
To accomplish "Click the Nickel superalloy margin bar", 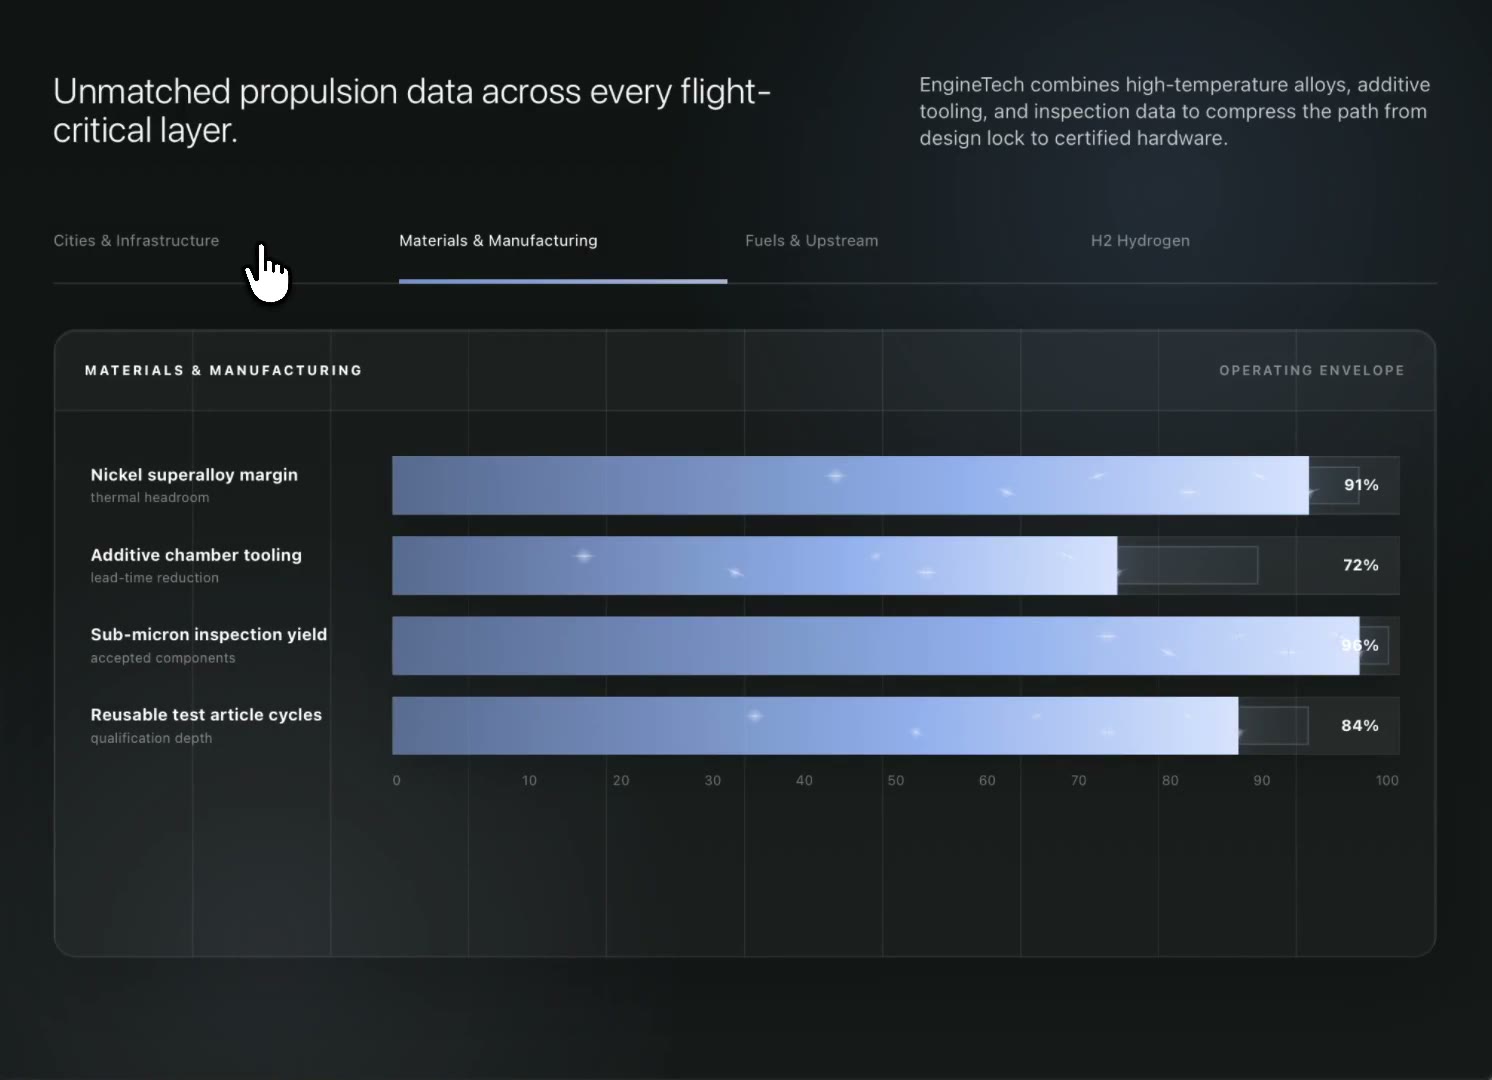I will click(x=850, y=485).
